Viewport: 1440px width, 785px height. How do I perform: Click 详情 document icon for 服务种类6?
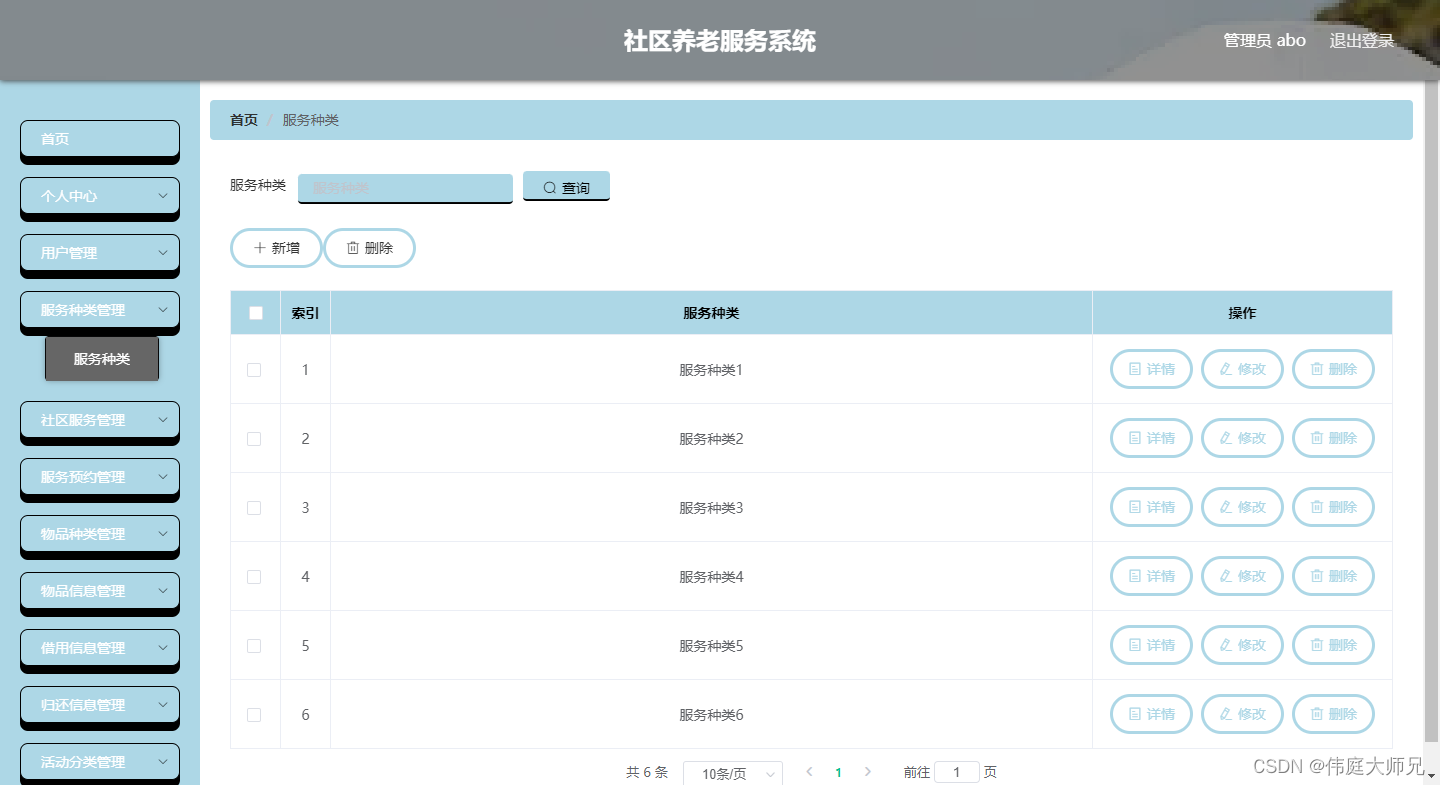click(x=1135, y=714)
